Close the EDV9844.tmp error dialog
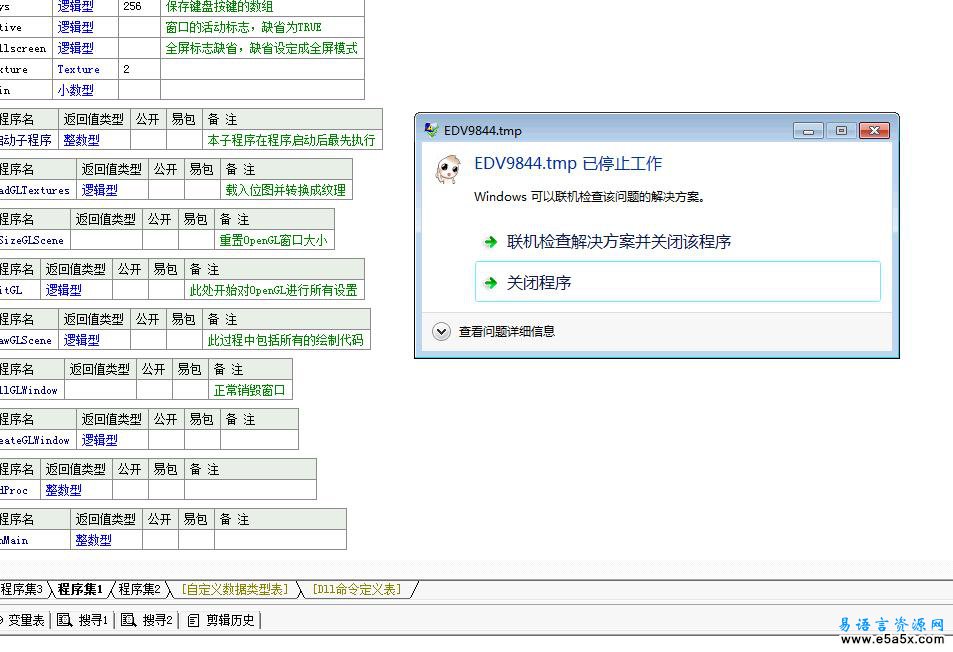Screen dimensions: 953x652 click(873, 131)
